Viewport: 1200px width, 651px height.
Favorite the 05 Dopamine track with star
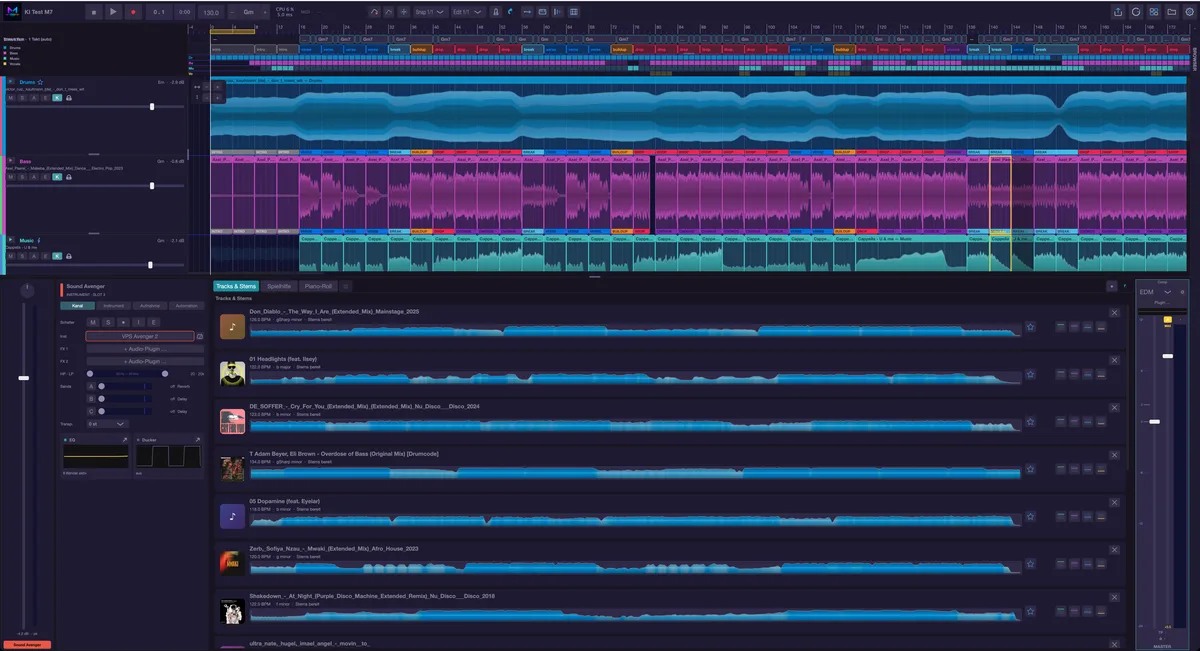pyautogui.click(x=1030, y=516)
